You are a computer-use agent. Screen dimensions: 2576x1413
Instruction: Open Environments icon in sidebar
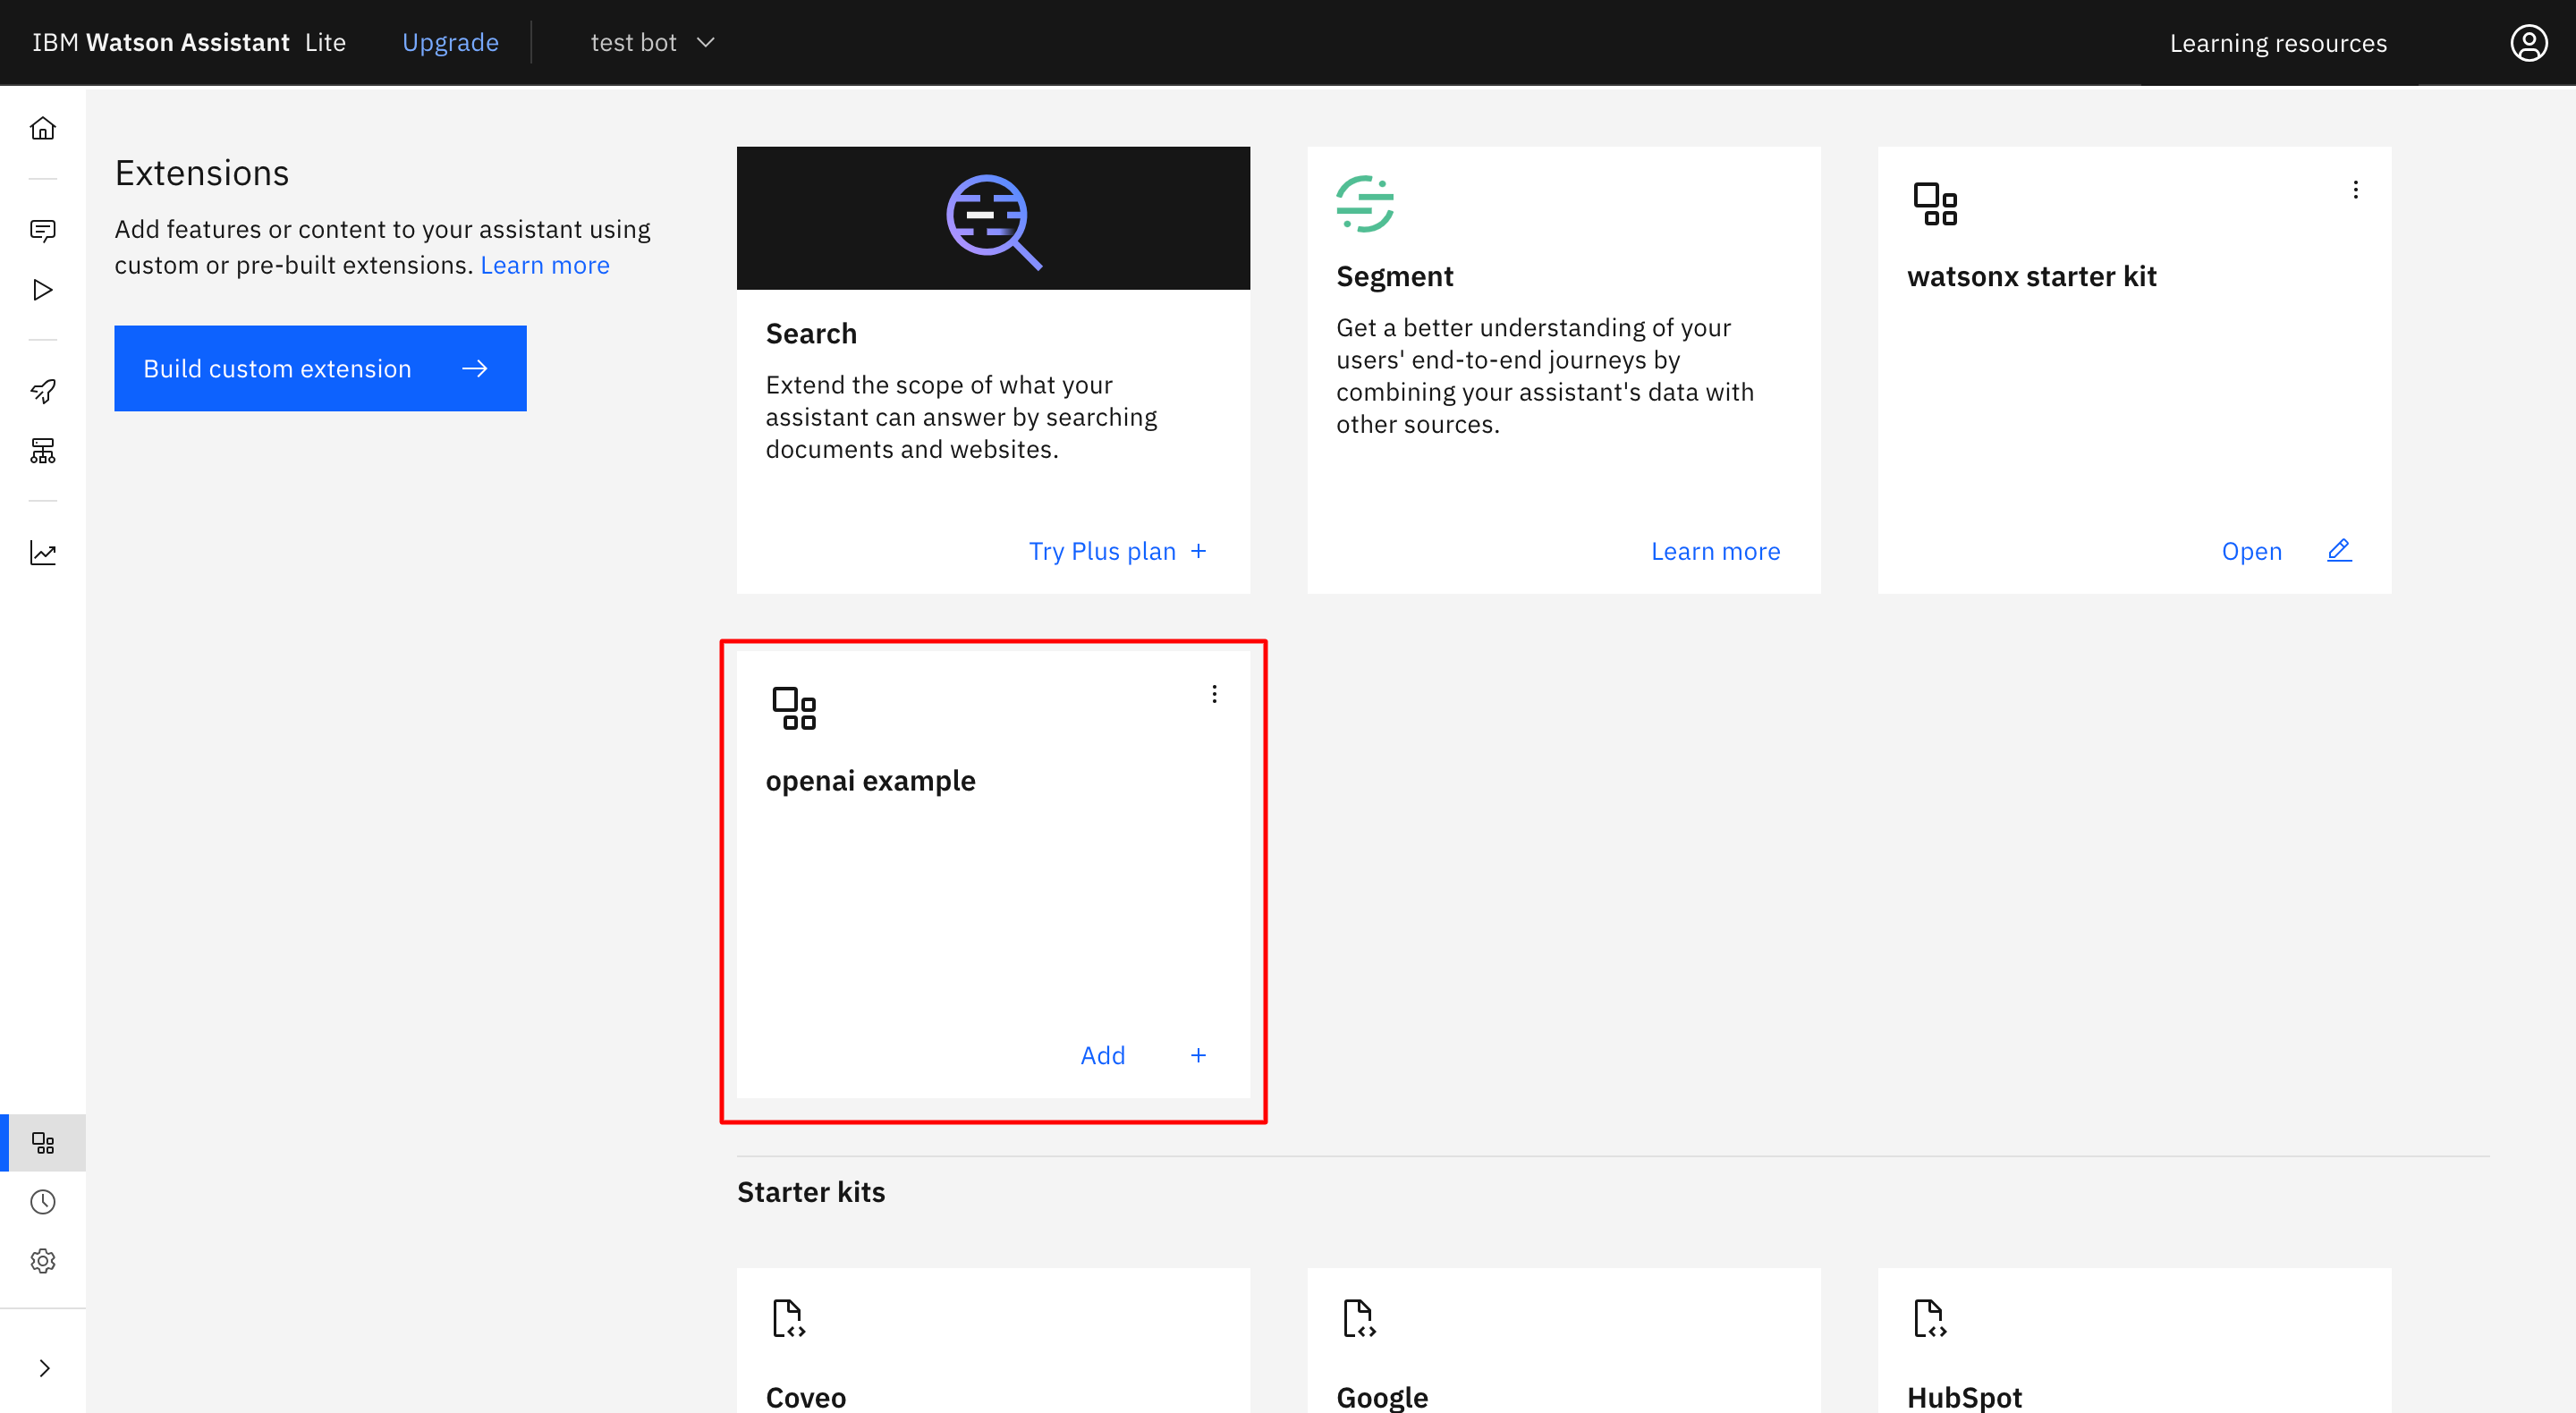(43, 451)
